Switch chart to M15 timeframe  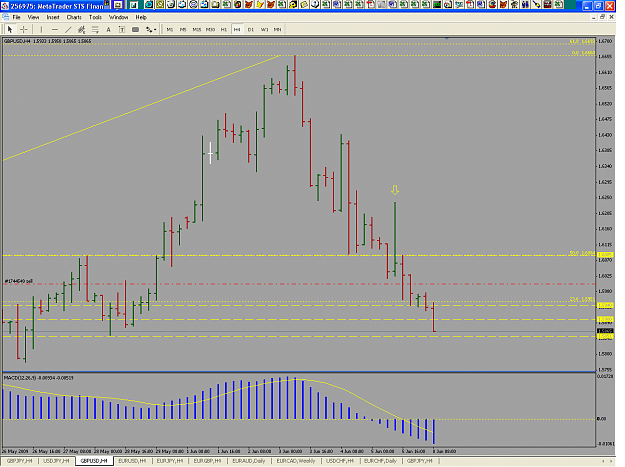(197, 29)
